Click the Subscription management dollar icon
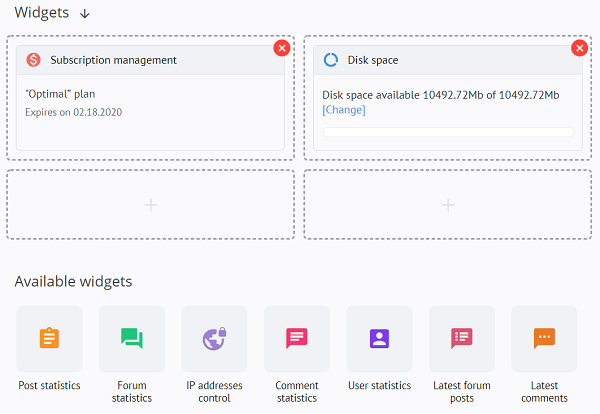600x414 pixels. (33, 60)
